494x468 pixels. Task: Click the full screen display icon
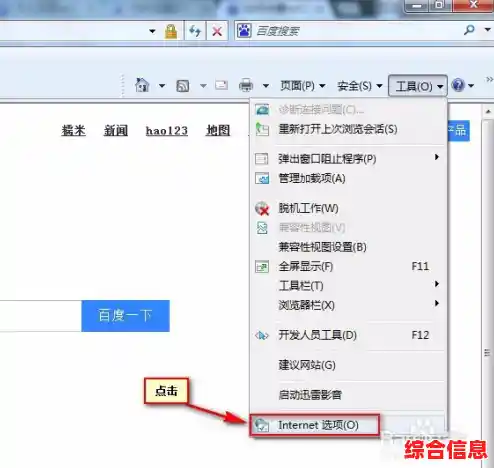point(262,267)
